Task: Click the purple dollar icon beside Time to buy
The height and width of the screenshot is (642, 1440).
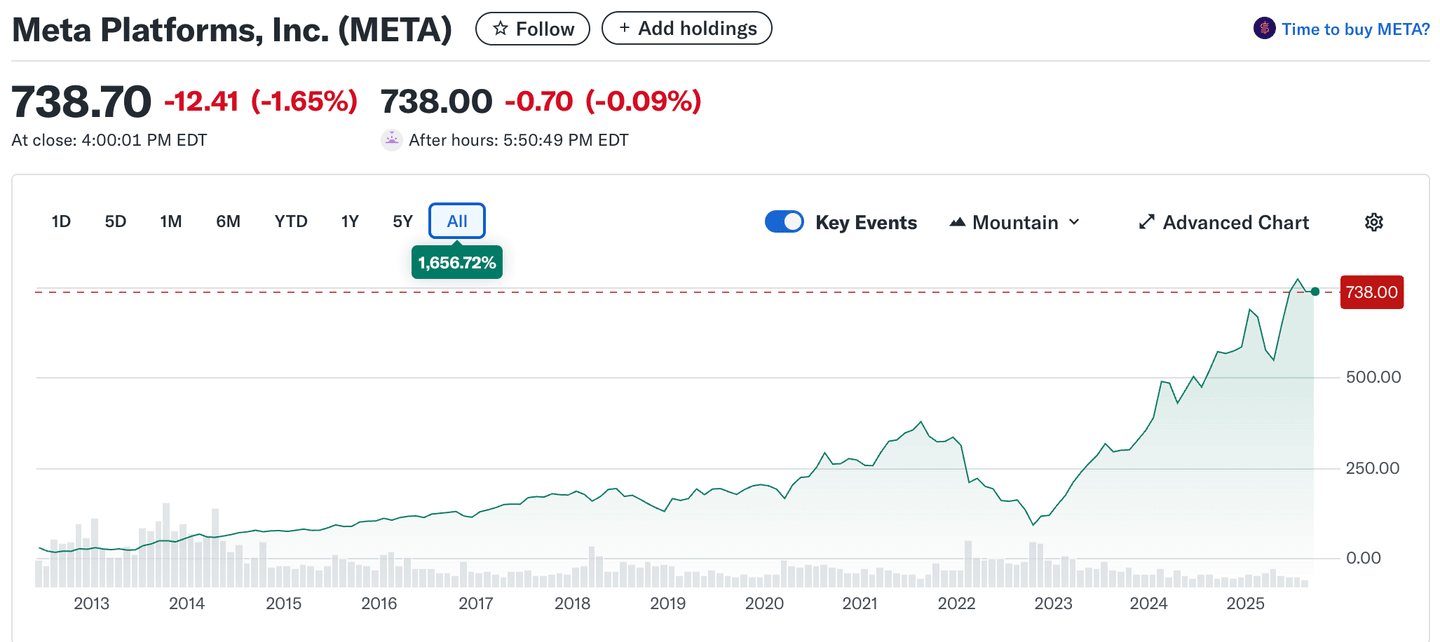Action: tap(1264, 29)
